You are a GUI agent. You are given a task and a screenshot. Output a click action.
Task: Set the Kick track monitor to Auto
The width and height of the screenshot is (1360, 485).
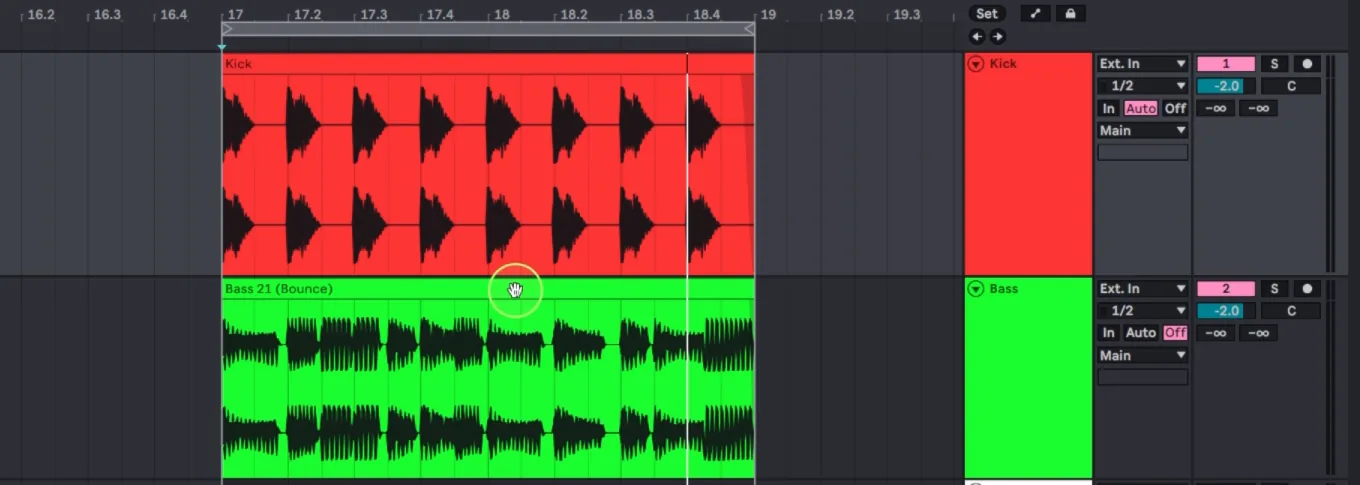tap(1140, 108)
